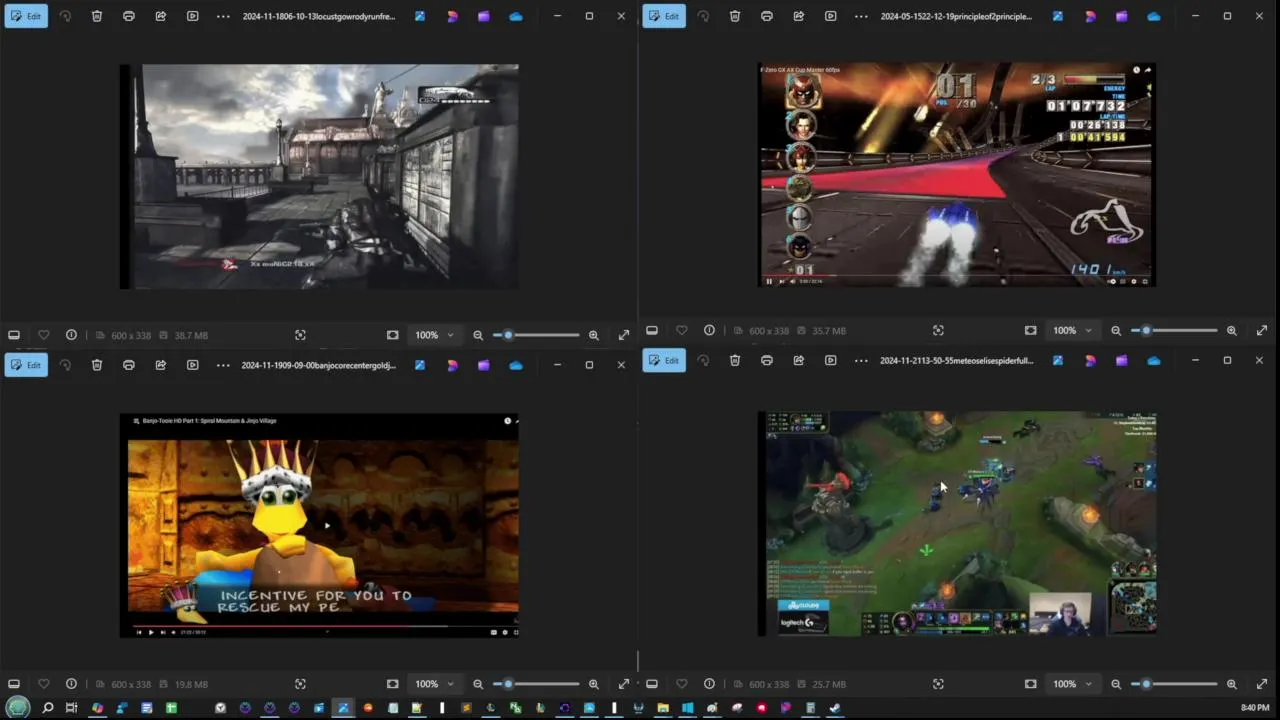Start slideshow in the locust window
Viewport: 1280px width, 720px height.
click(x=193, y=16)
